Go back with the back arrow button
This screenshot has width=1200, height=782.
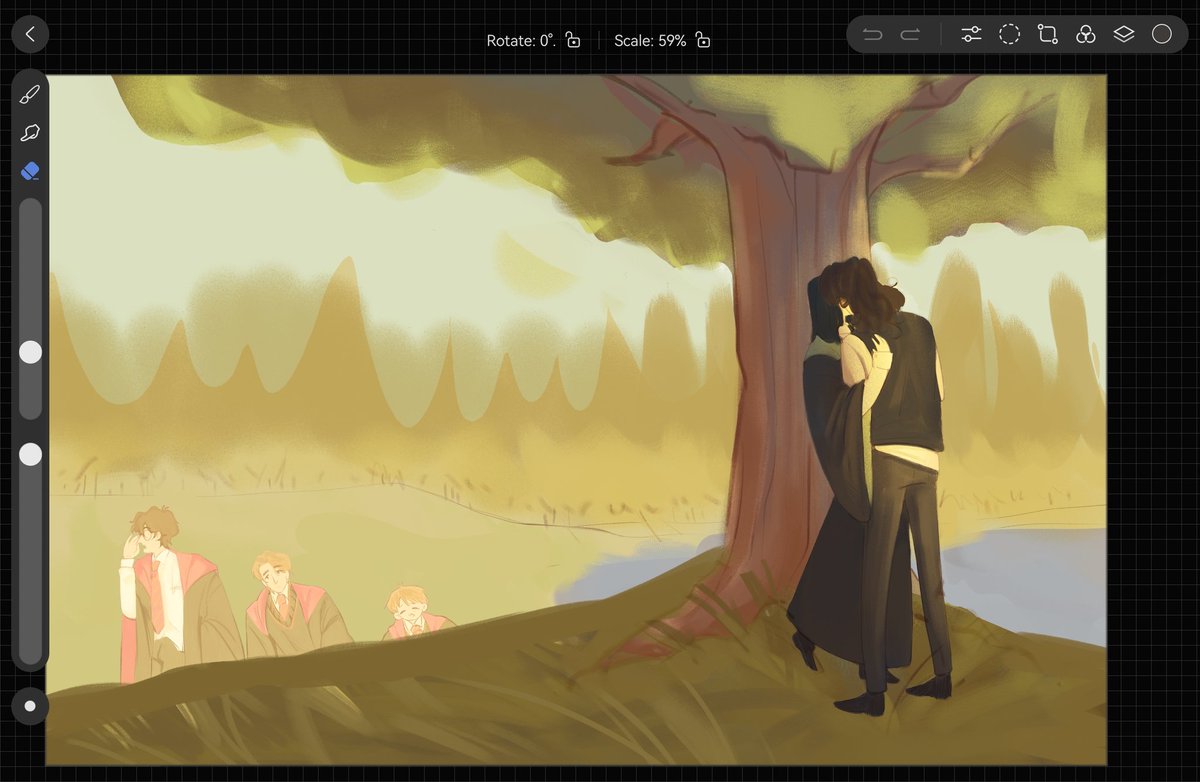[x=30, y=34]
